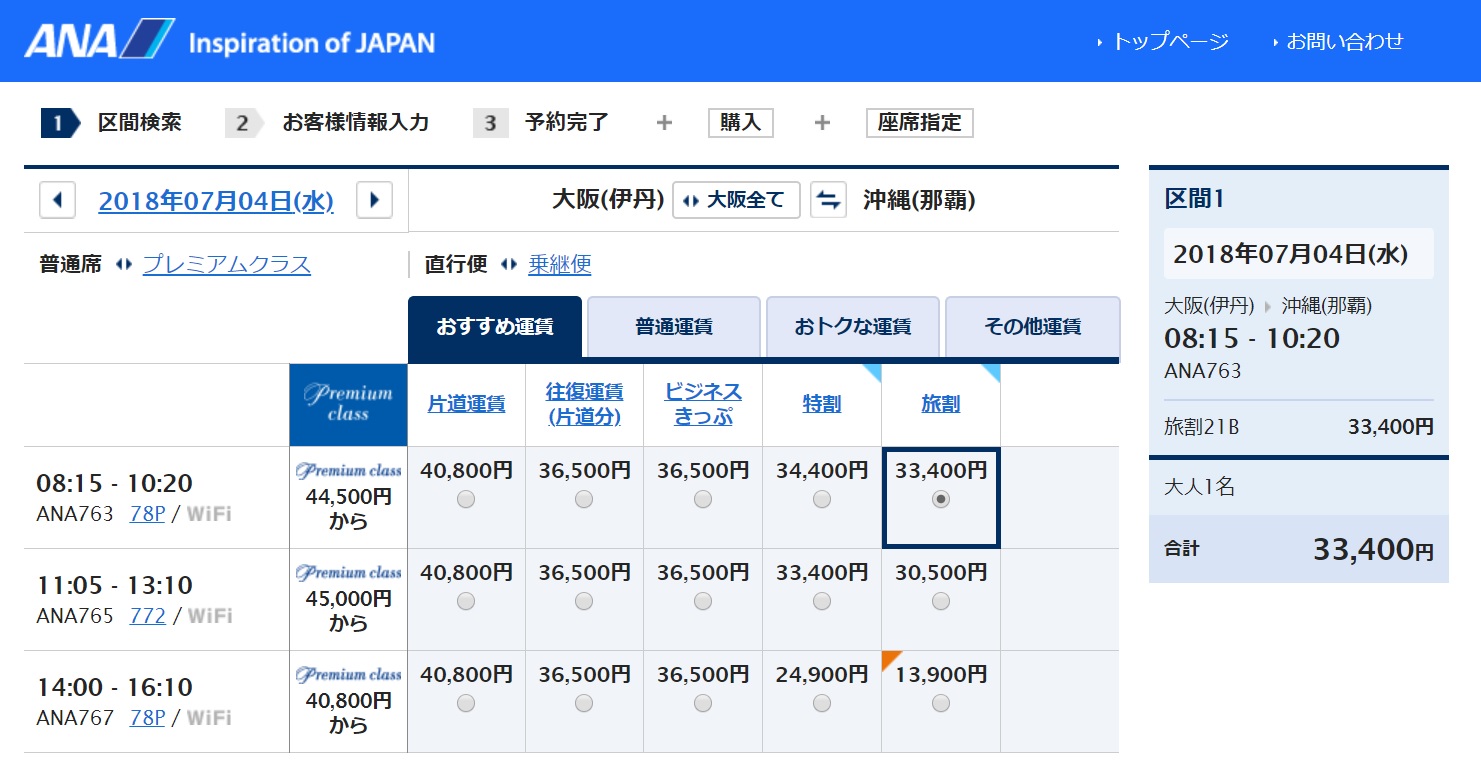Click the 大人1名 passenger count
Viewport: 1481px width, 771px height.
1200,488
